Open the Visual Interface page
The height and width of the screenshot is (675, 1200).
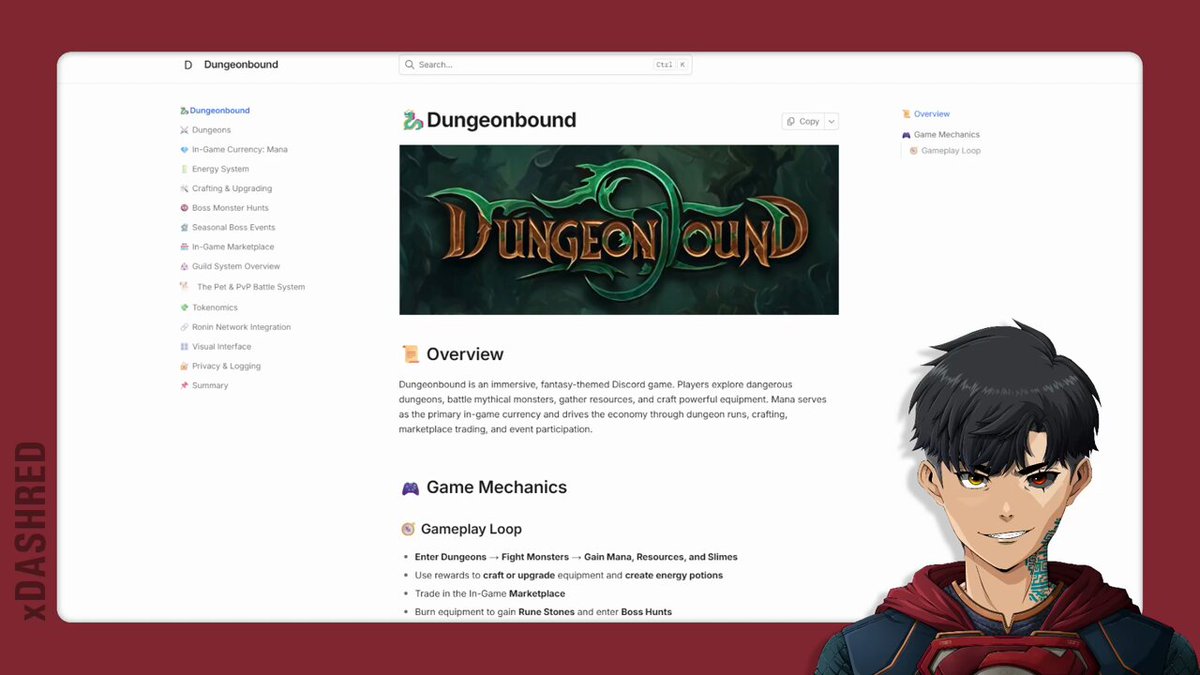click(221, 347)
